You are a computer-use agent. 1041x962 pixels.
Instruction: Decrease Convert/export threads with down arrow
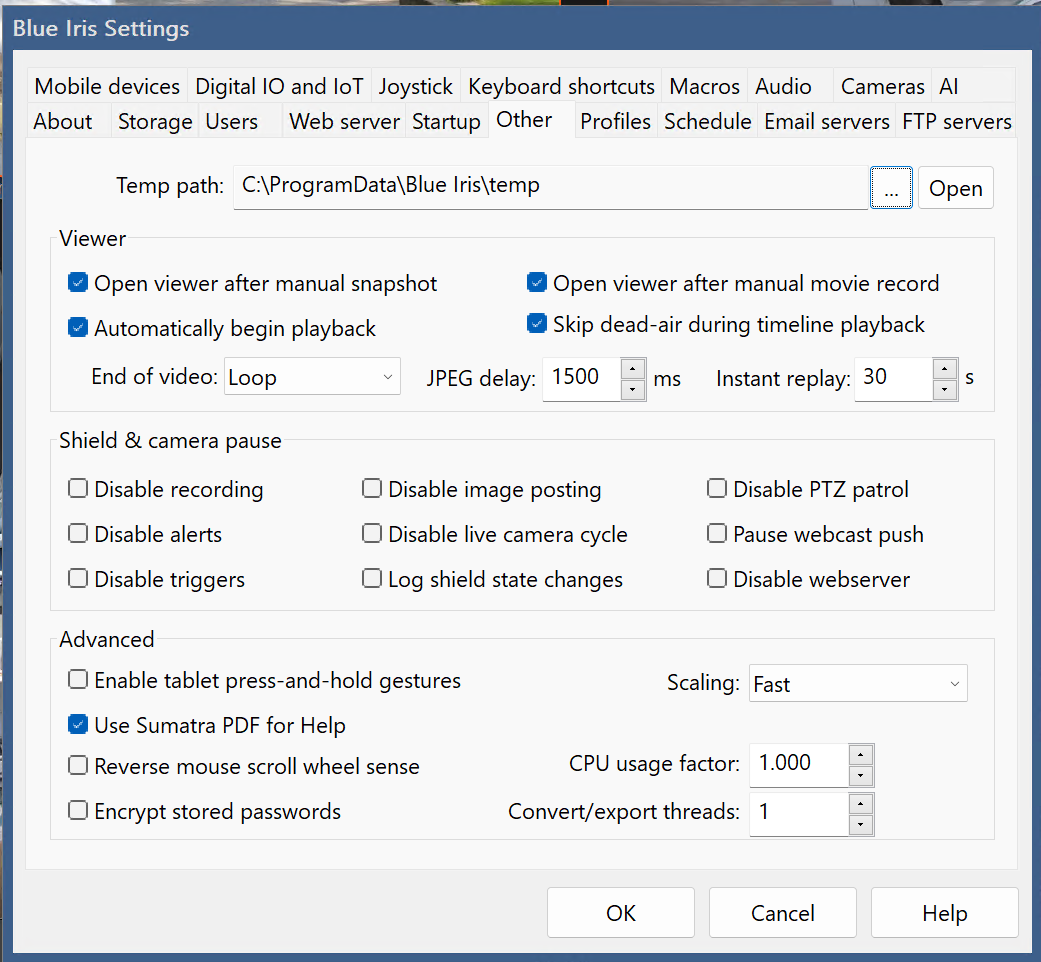click(861, 825)
